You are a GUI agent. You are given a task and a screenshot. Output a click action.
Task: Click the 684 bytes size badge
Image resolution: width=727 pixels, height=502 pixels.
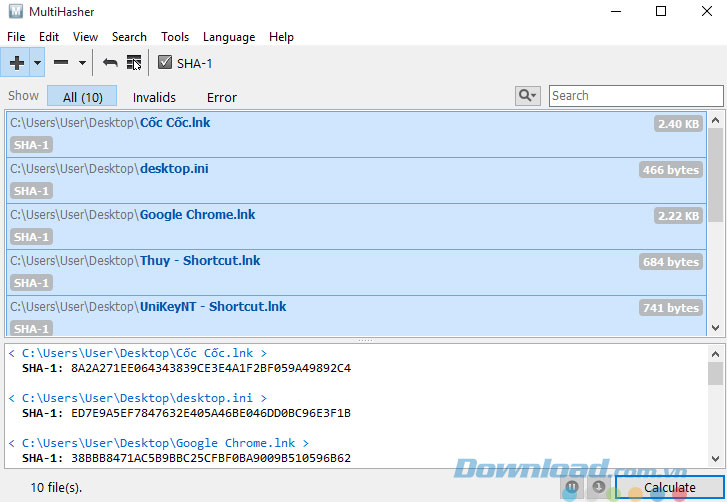670,261
